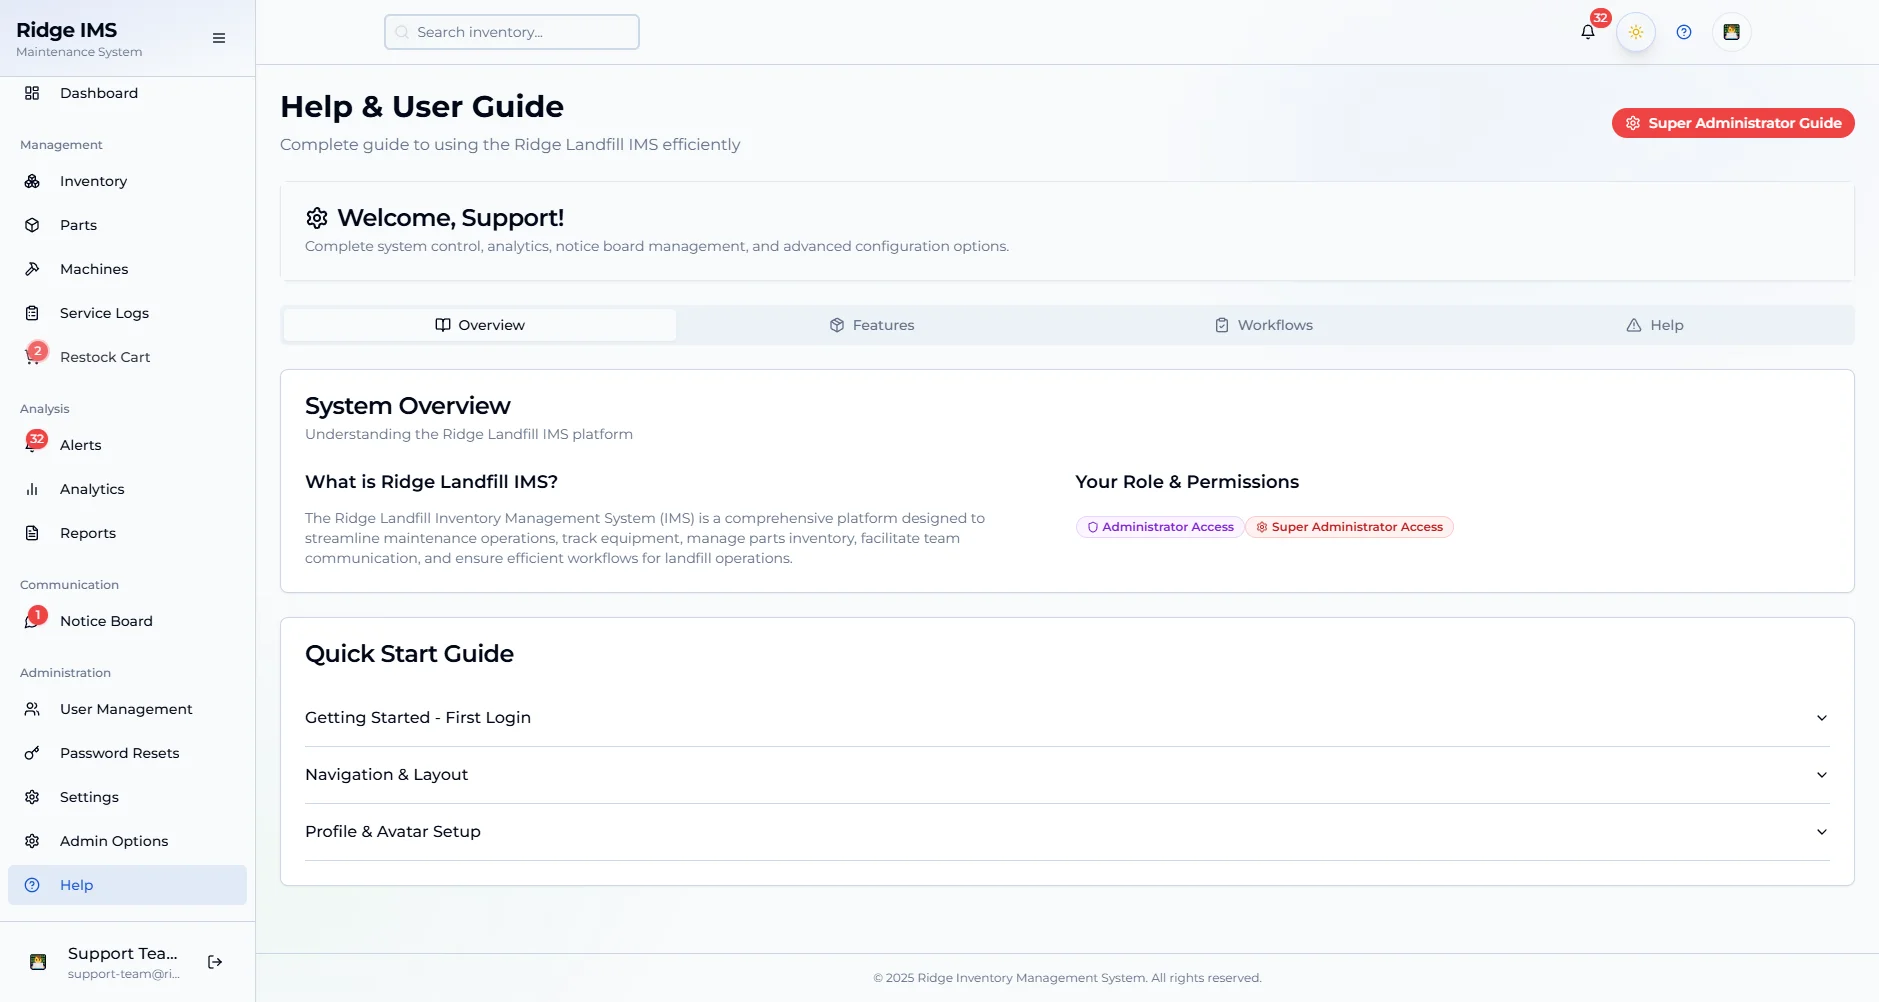Click the Search inventory input field
The height and width of the screenshot is (1002, 1879).
click(512, 32)
